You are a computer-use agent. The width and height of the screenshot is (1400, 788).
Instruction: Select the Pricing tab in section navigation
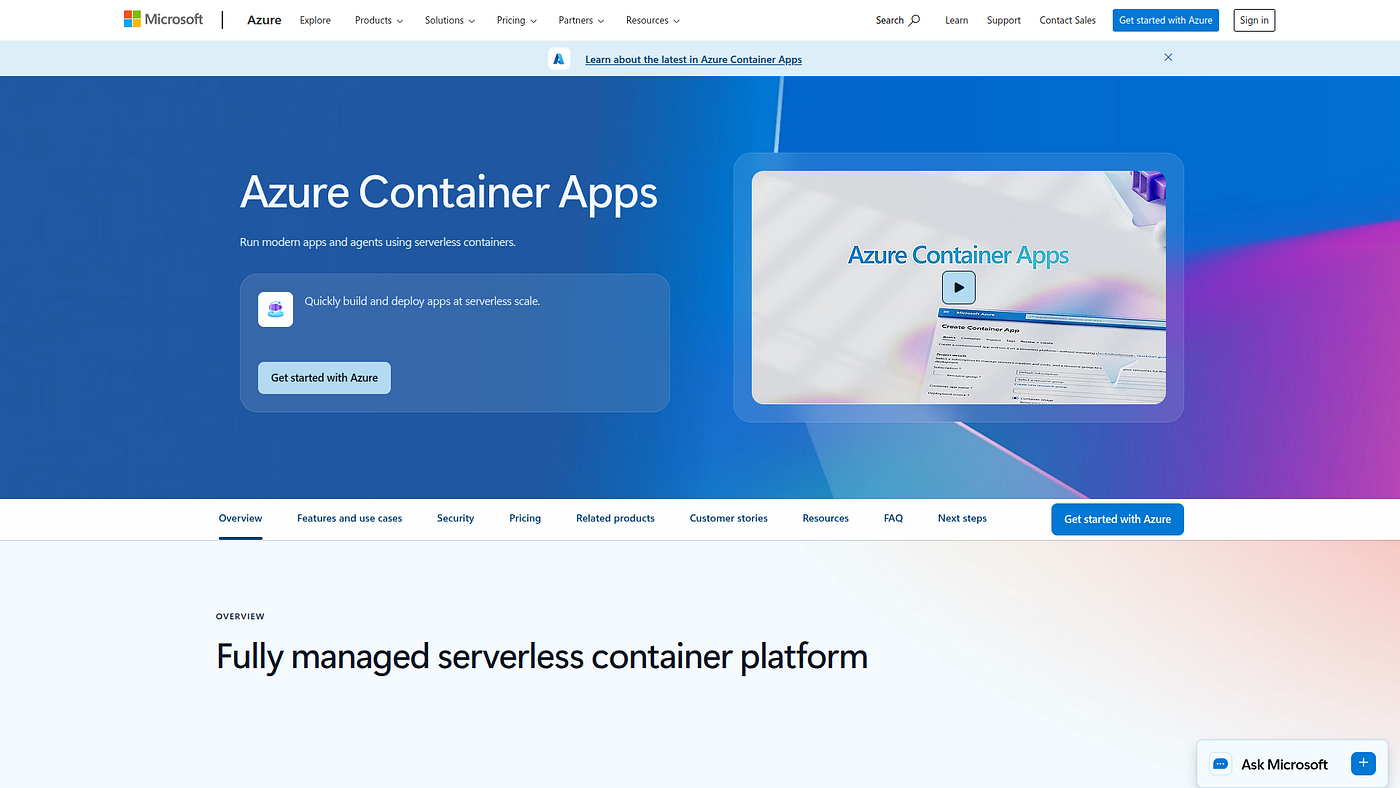coord(525,519)
